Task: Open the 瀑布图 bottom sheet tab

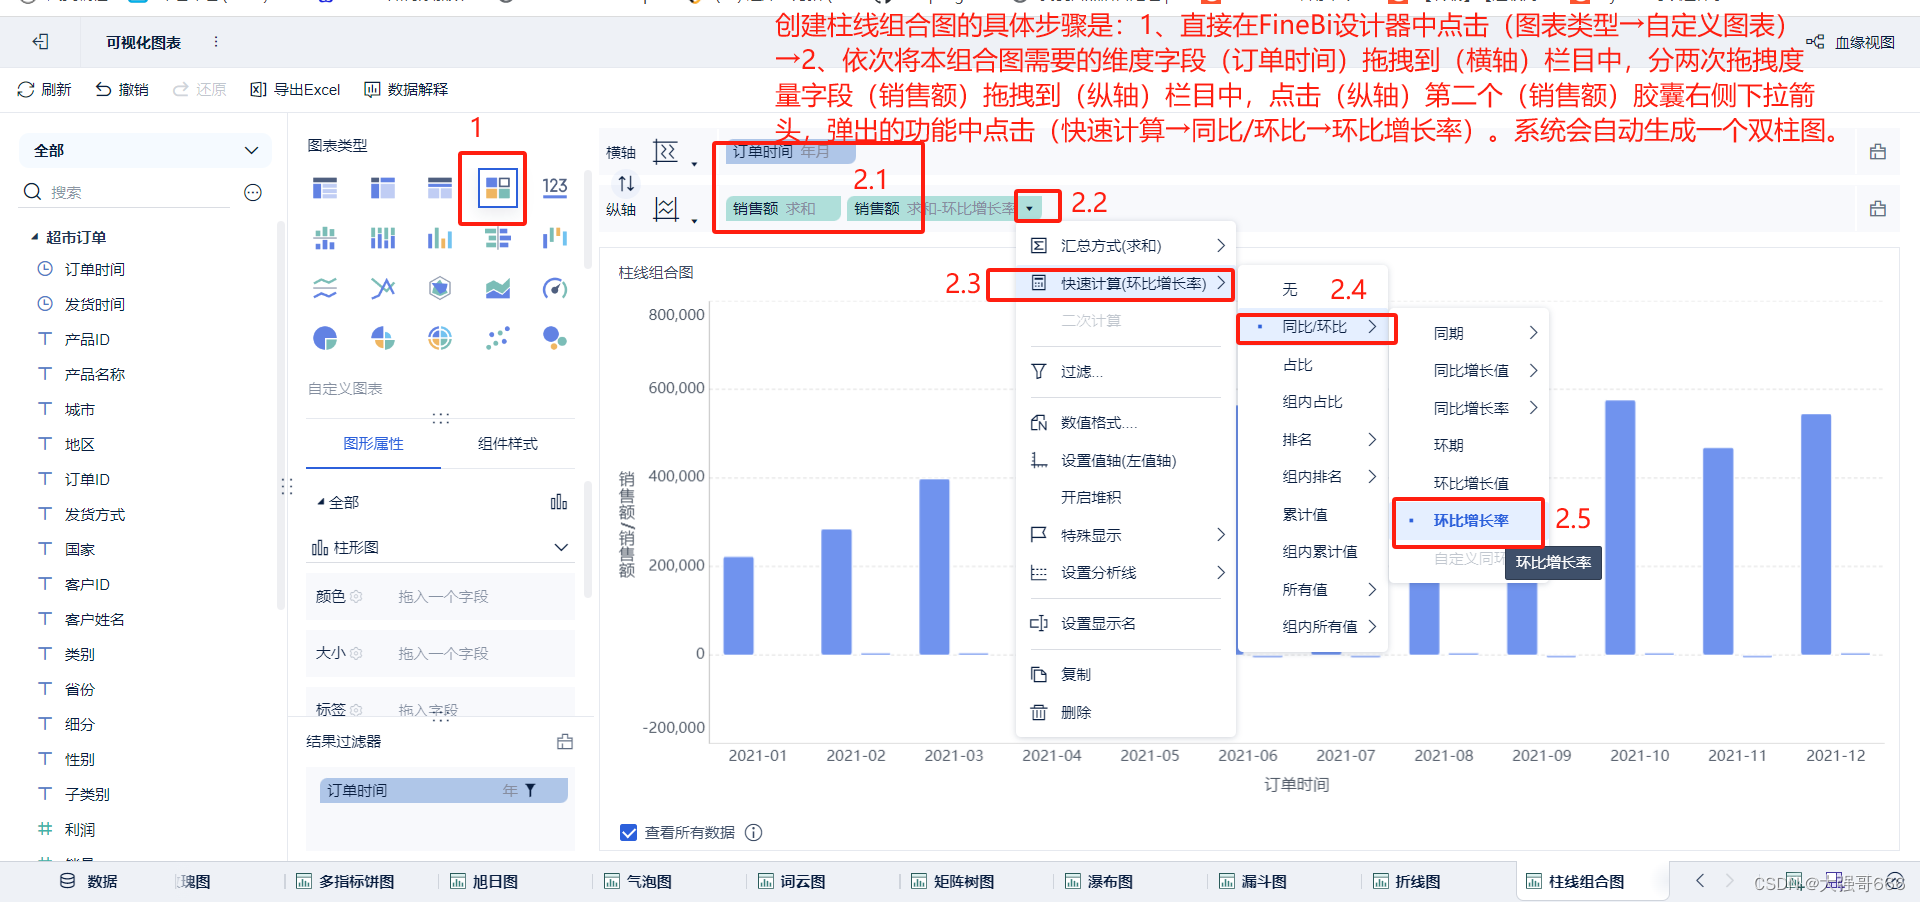Action: [x=1099, y=882]
